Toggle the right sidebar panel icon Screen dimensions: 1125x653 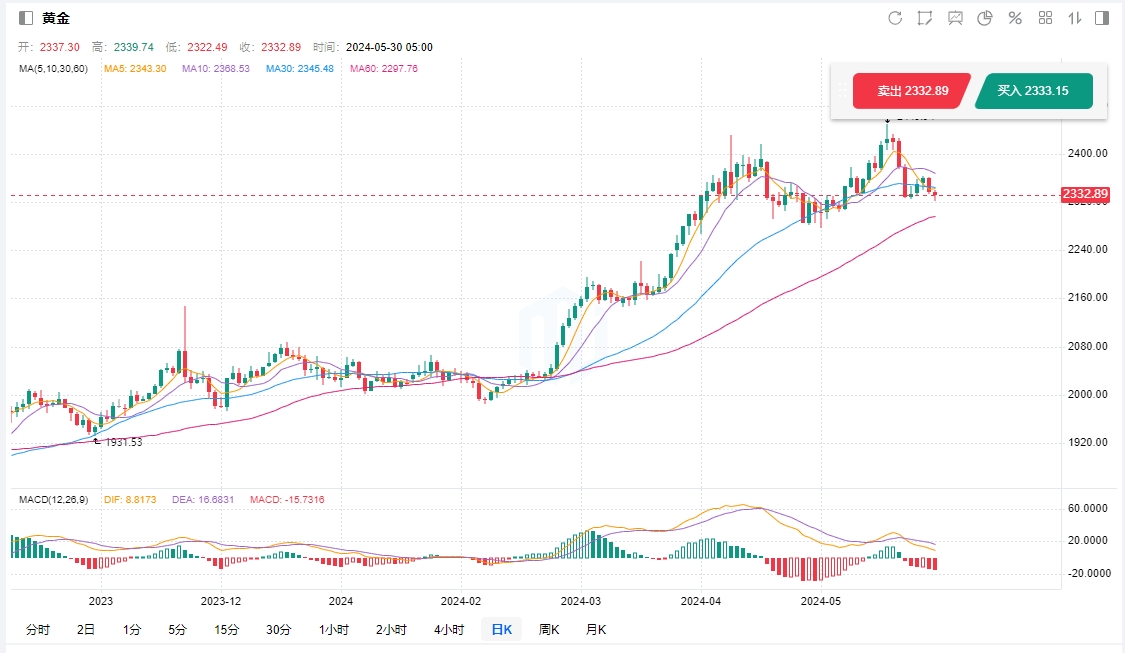pos(1102,18)
